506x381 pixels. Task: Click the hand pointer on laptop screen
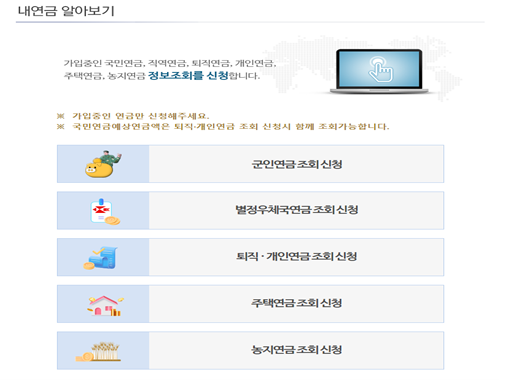(381, 70)
